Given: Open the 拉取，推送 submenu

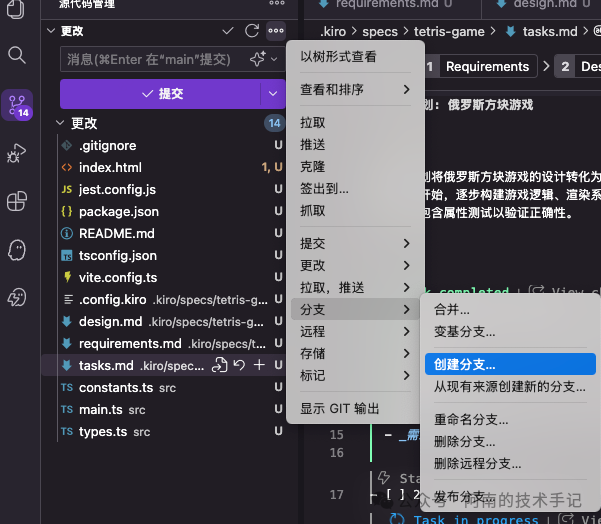Looking at the screenshot, I should (x=355, y=287).
